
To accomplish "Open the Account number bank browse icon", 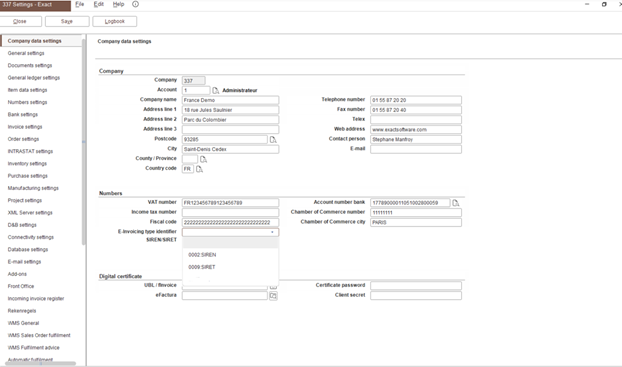I will (x=456, y=203).
